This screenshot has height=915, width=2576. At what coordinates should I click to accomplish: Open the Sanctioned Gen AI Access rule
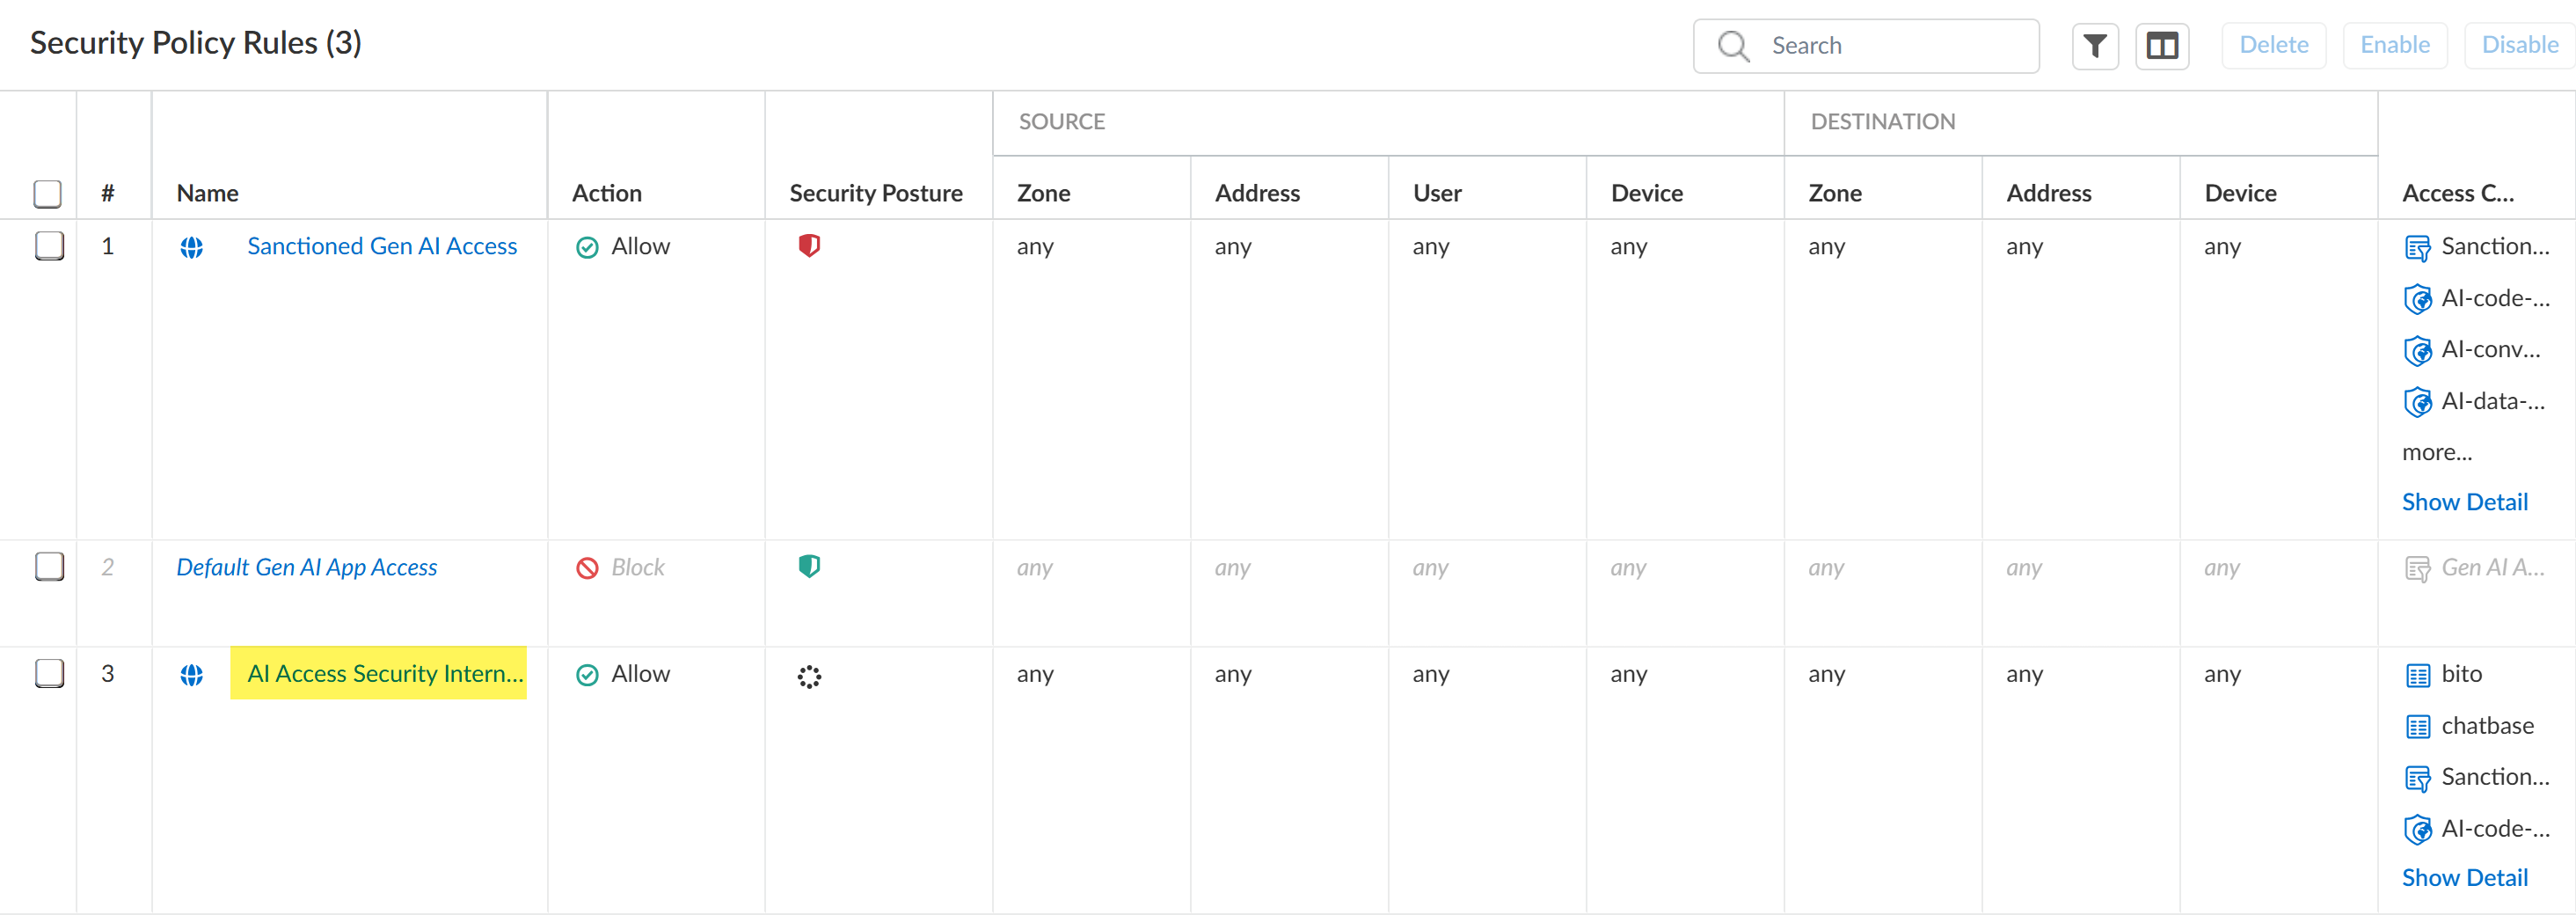click(x=382, y=246)
